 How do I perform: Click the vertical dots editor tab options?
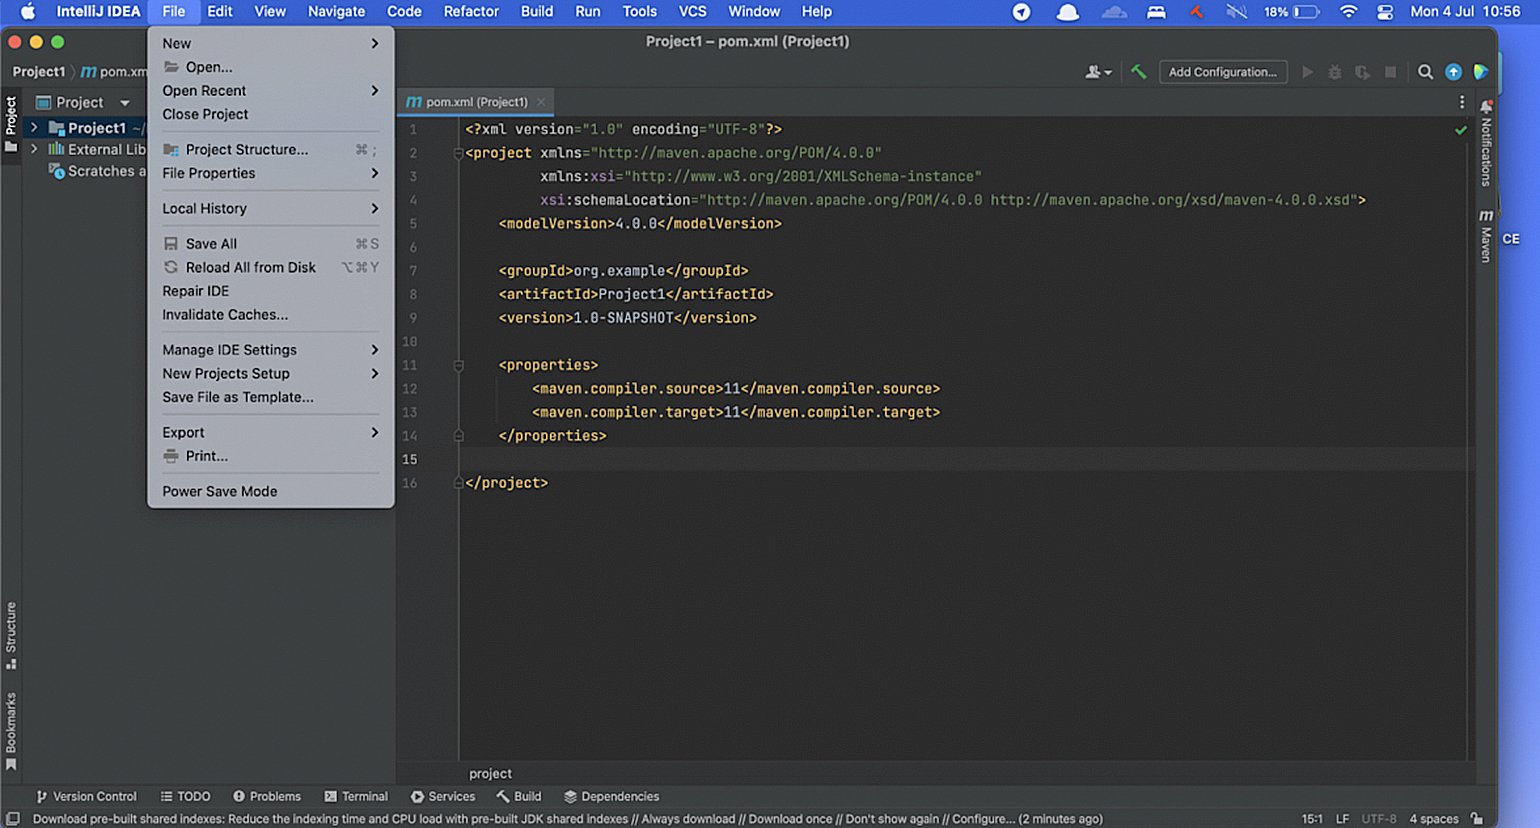1461,102
